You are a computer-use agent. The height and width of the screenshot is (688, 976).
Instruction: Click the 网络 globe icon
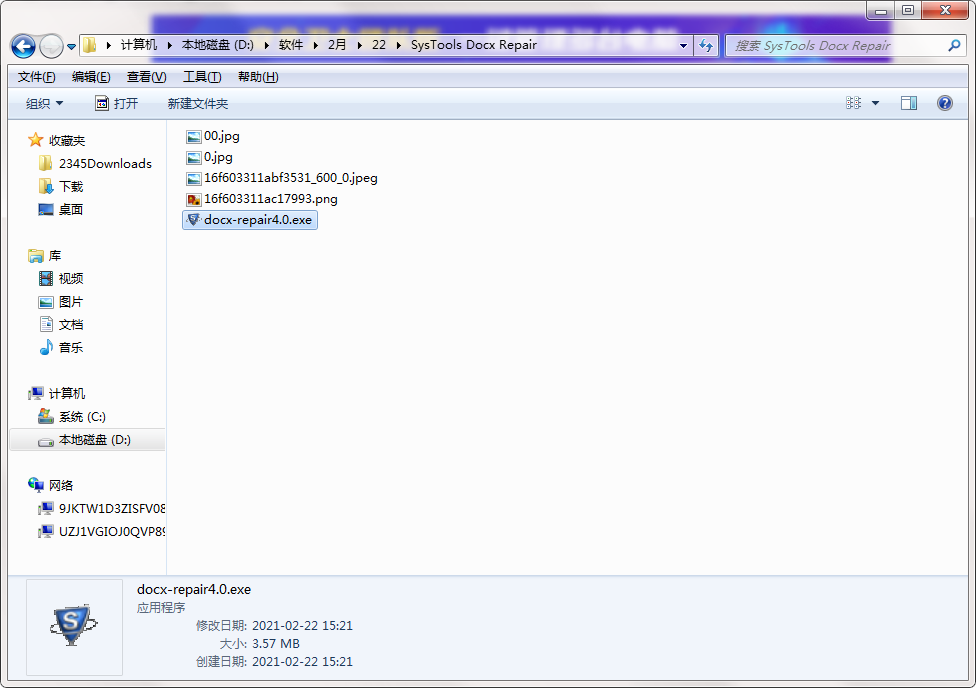pyautogui.click(x=35, y=485)
